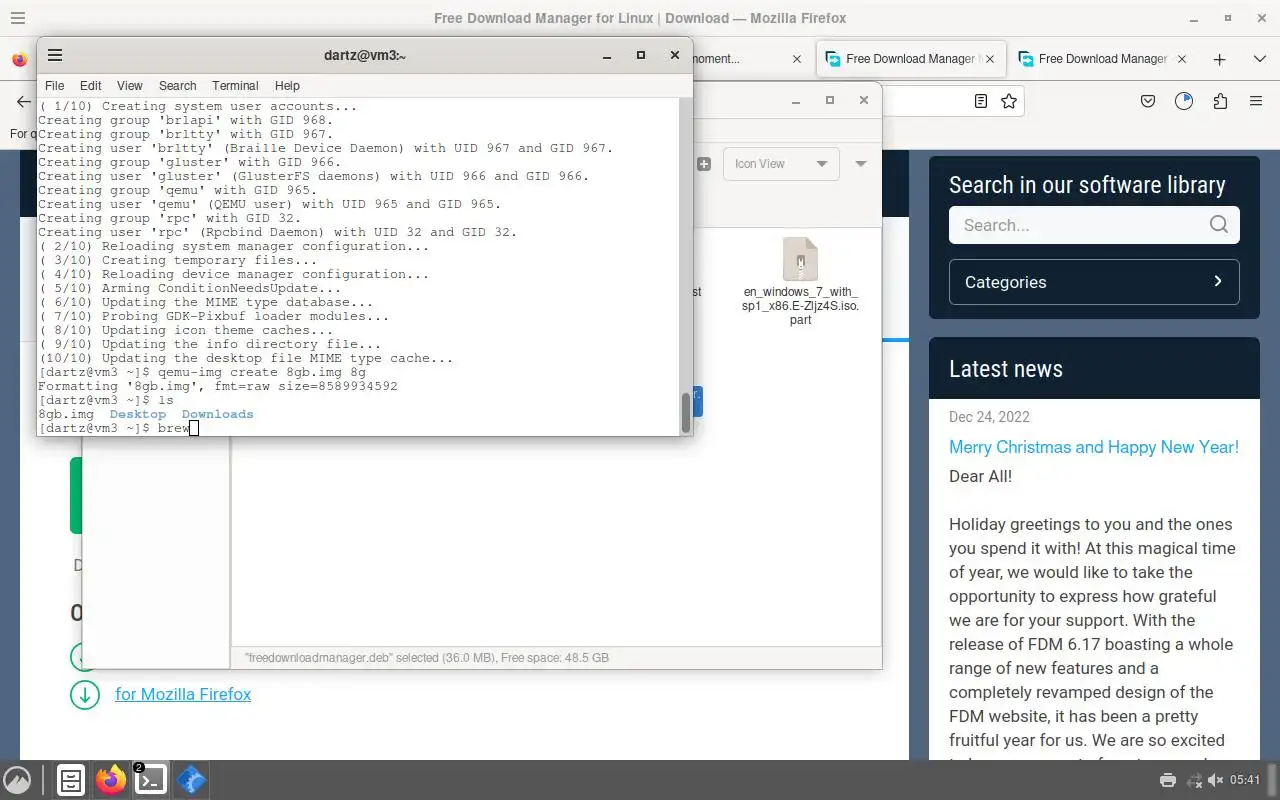Launch Firefox from the taskbar
This screenshot has height=800, width=1280.
point(111,780)
